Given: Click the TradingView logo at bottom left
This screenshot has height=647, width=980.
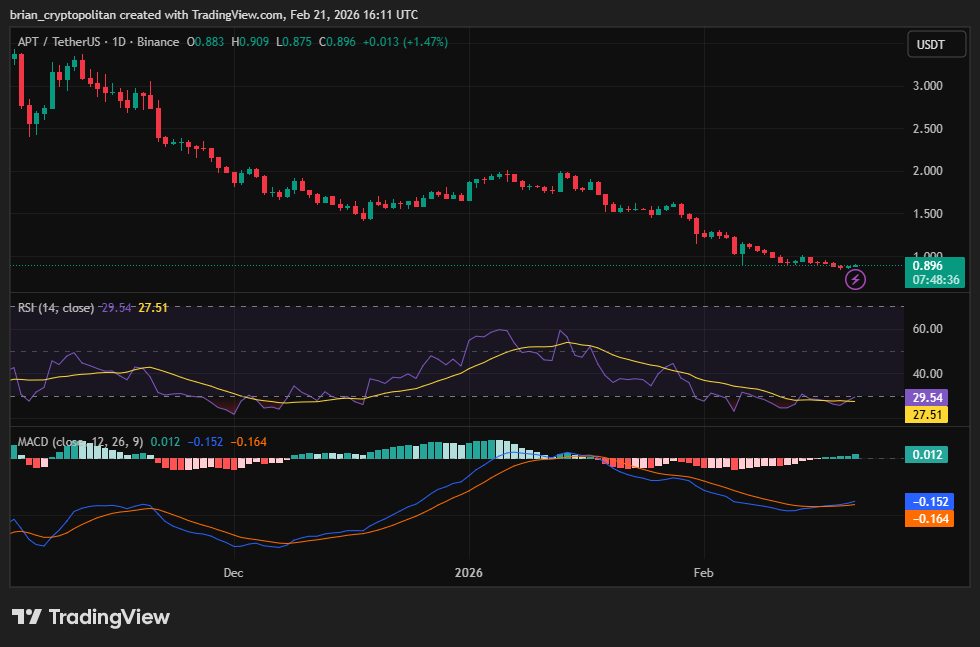Looking at the screenshot, I should tap(90, 617).
